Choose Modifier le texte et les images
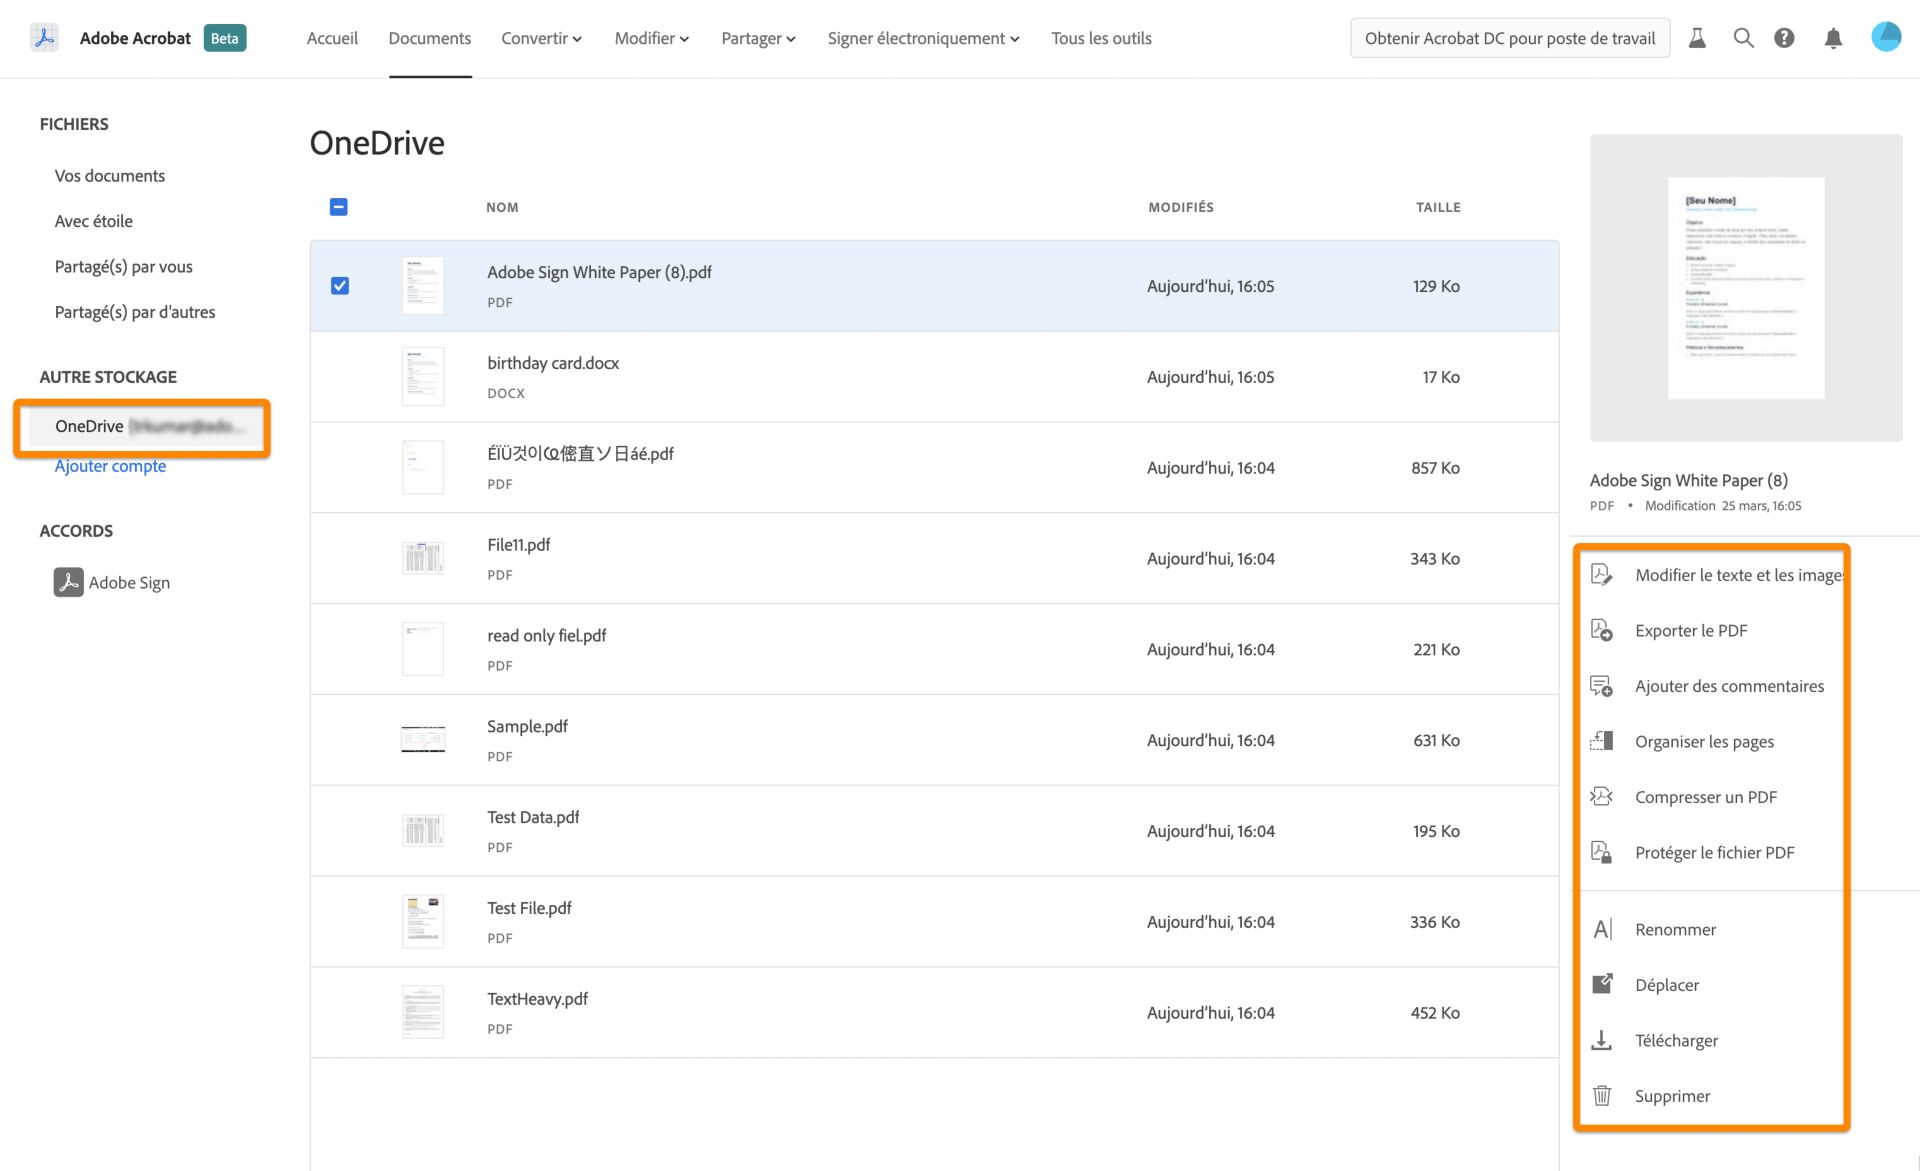Screen dimensions: 1920x1171 pyautogui.click(x=1739, y=575)
